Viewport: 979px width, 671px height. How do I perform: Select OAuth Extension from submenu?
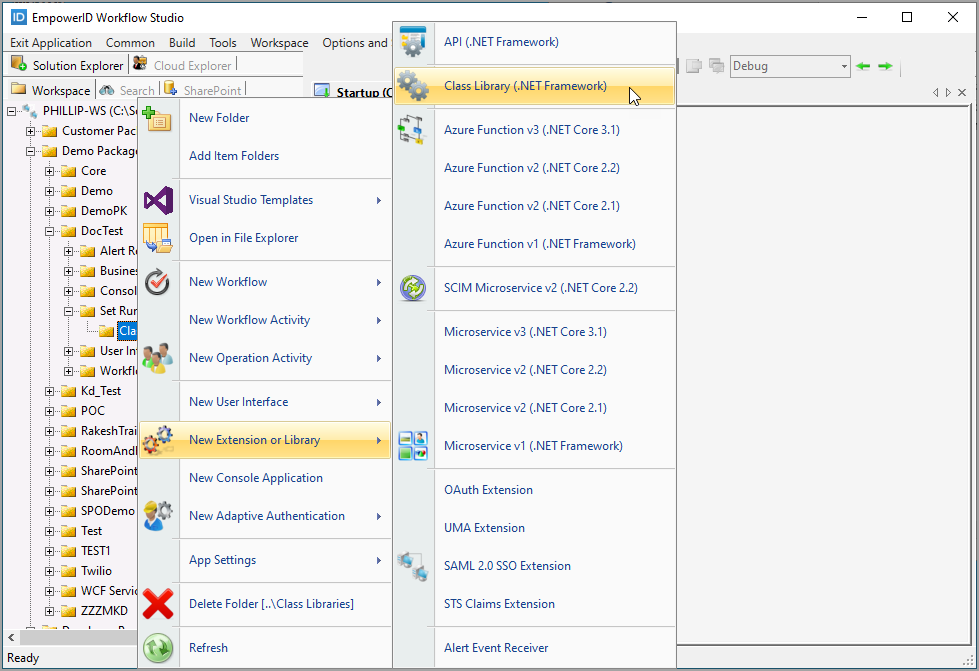point(488,490)
